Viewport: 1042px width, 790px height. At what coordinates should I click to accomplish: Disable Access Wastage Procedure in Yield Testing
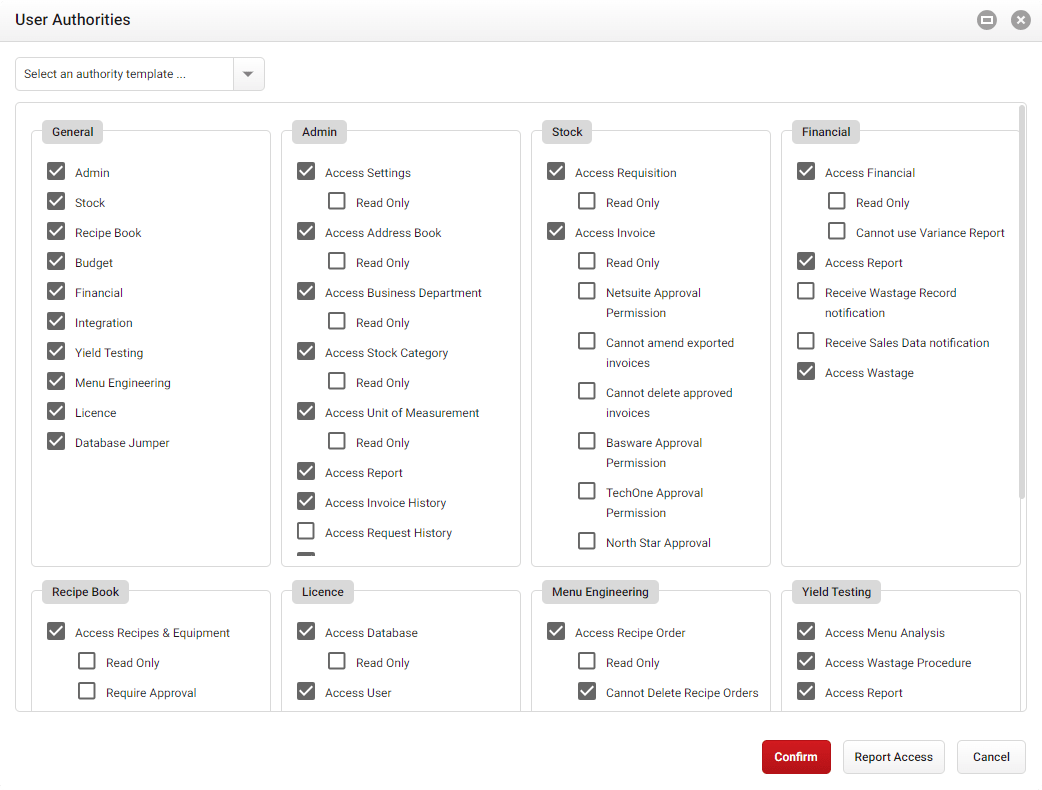pyautogui.click(x=806, y=661)
